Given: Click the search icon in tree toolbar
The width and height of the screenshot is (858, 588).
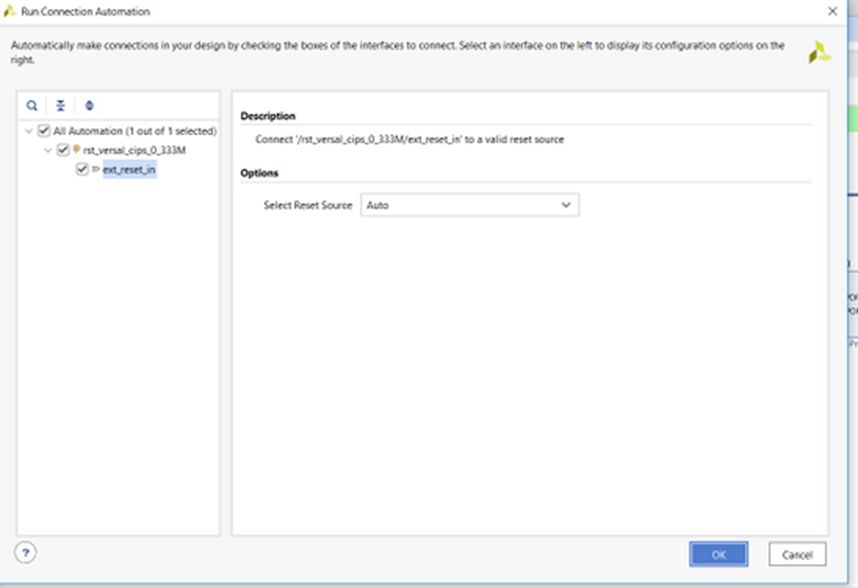Looking at the screenshot, I should (x=32, y=105).
